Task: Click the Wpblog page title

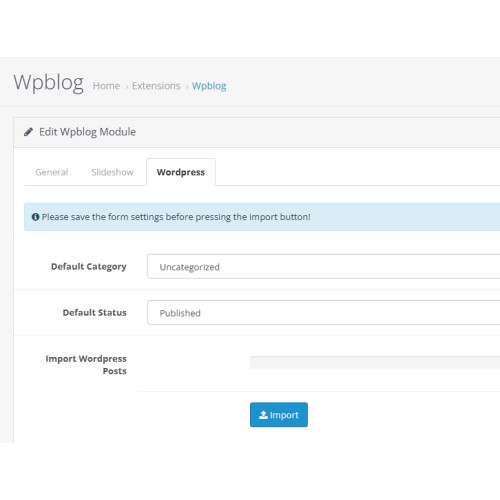Action: pyautogui.click(x=49, y=83)
